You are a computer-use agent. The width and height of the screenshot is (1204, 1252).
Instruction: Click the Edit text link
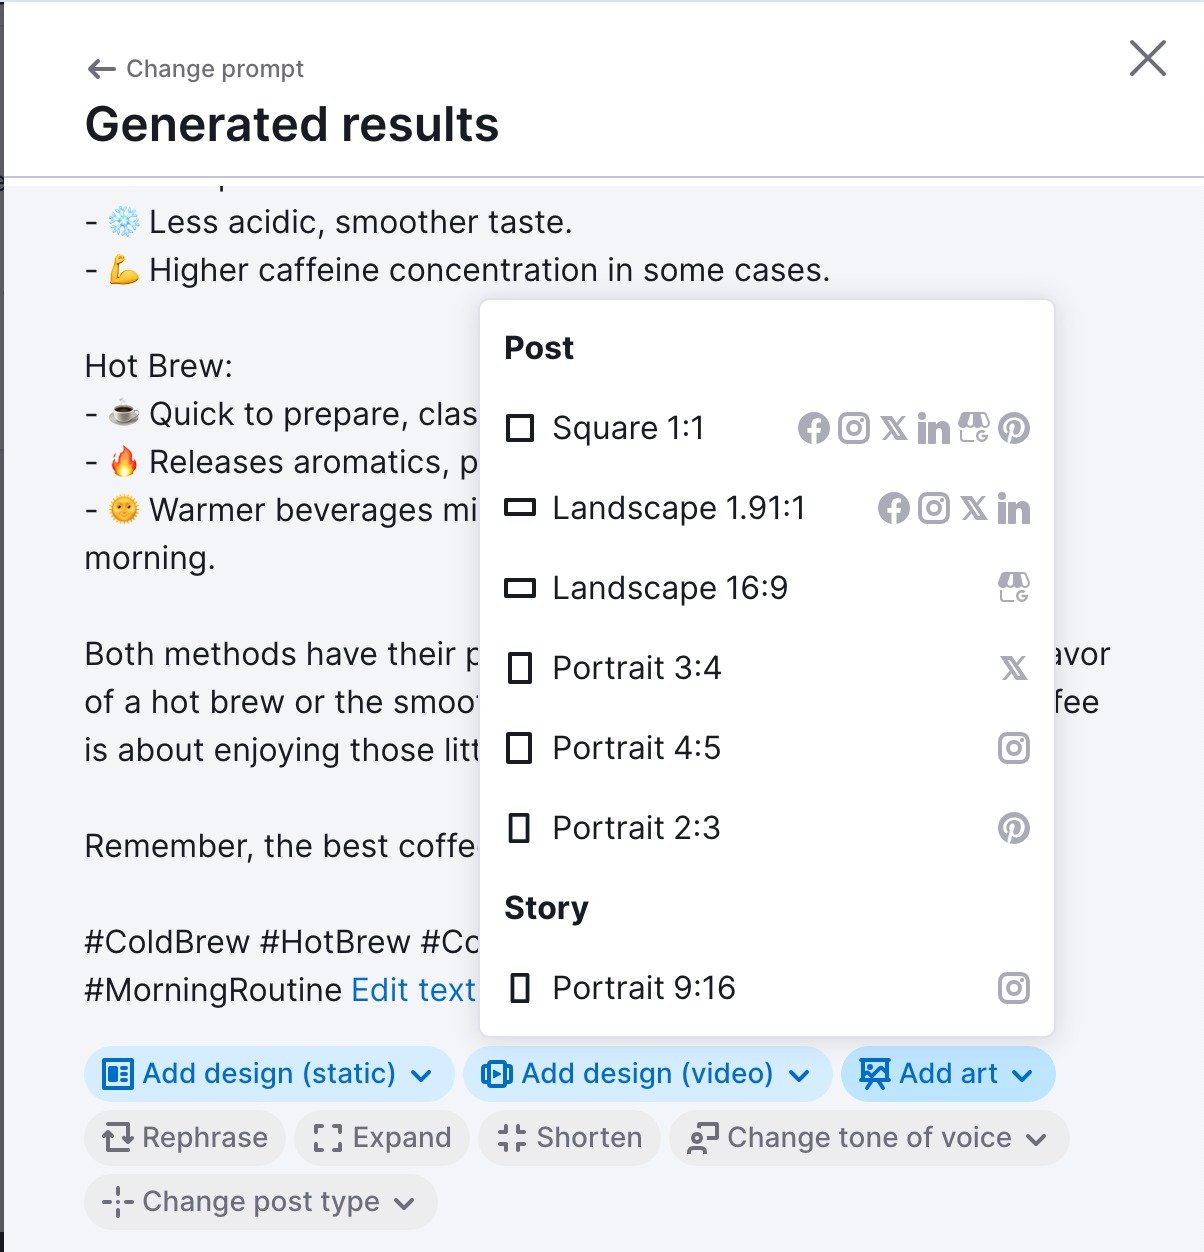(413, 990)
